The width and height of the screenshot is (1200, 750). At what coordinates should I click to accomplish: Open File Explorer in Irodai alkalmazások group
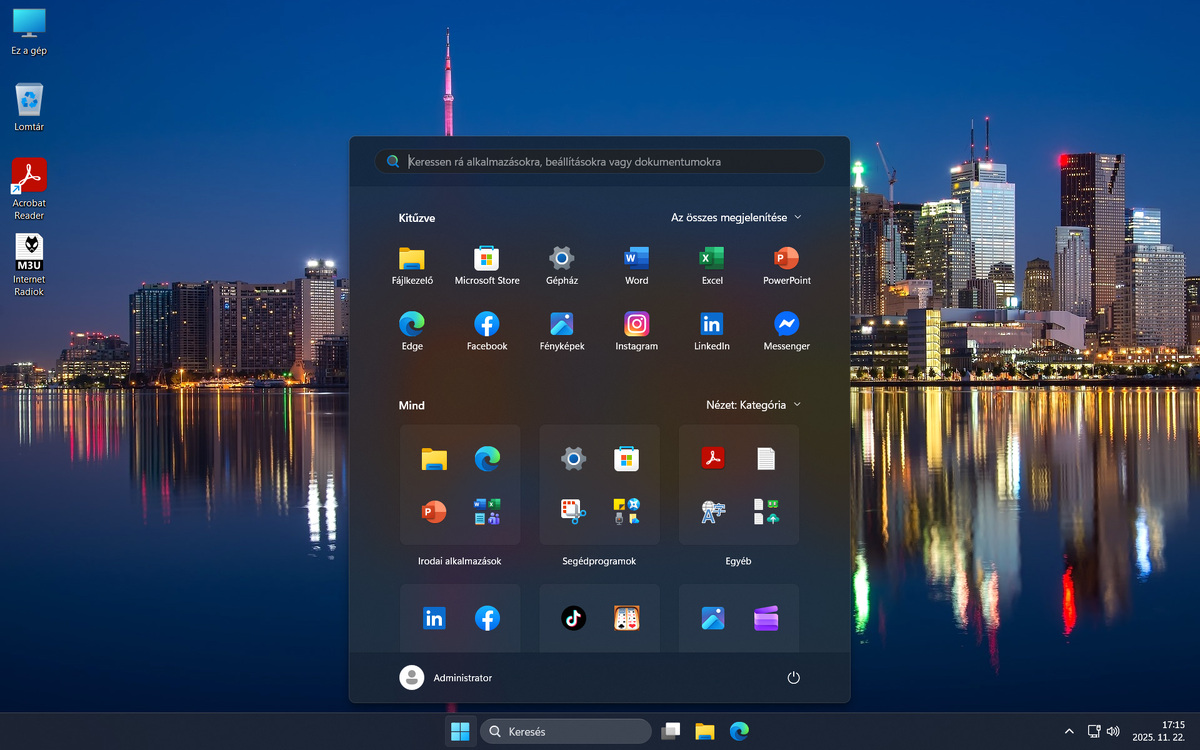click(434, 459)
